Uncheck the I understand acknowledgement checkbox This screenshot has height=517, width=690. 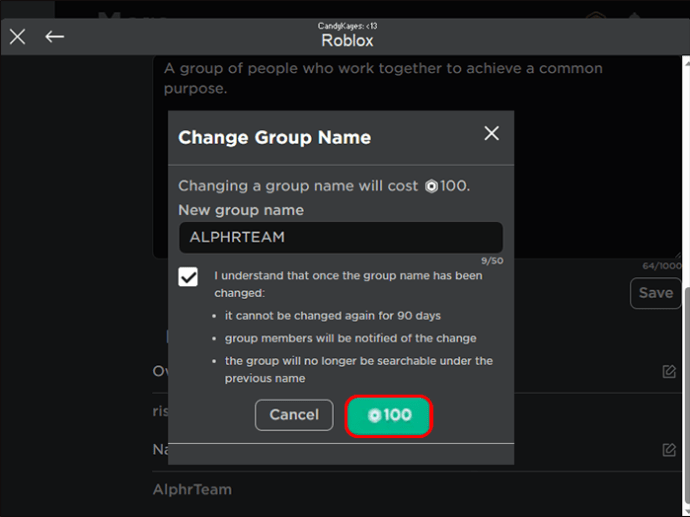pyautogui.click(x=188, y=277)
